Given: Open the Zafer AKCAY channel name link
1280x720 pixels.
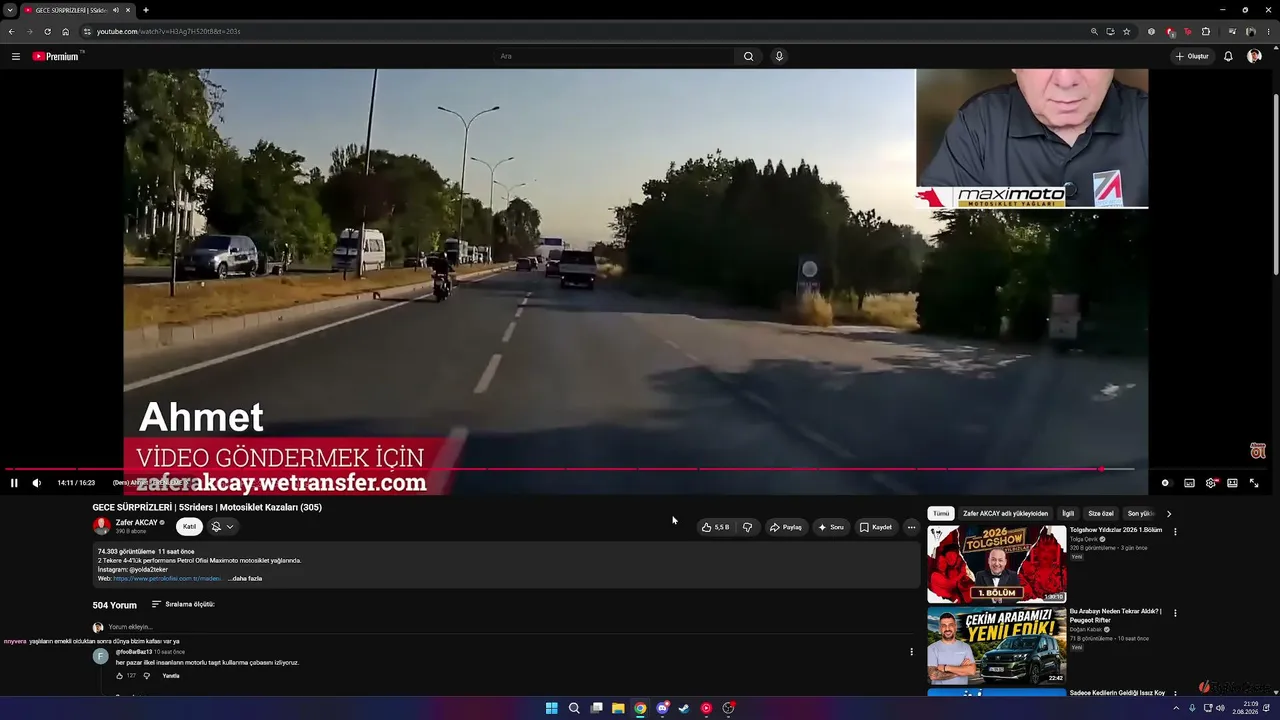Looking at the screenshot, I should (x=137, y=522).
